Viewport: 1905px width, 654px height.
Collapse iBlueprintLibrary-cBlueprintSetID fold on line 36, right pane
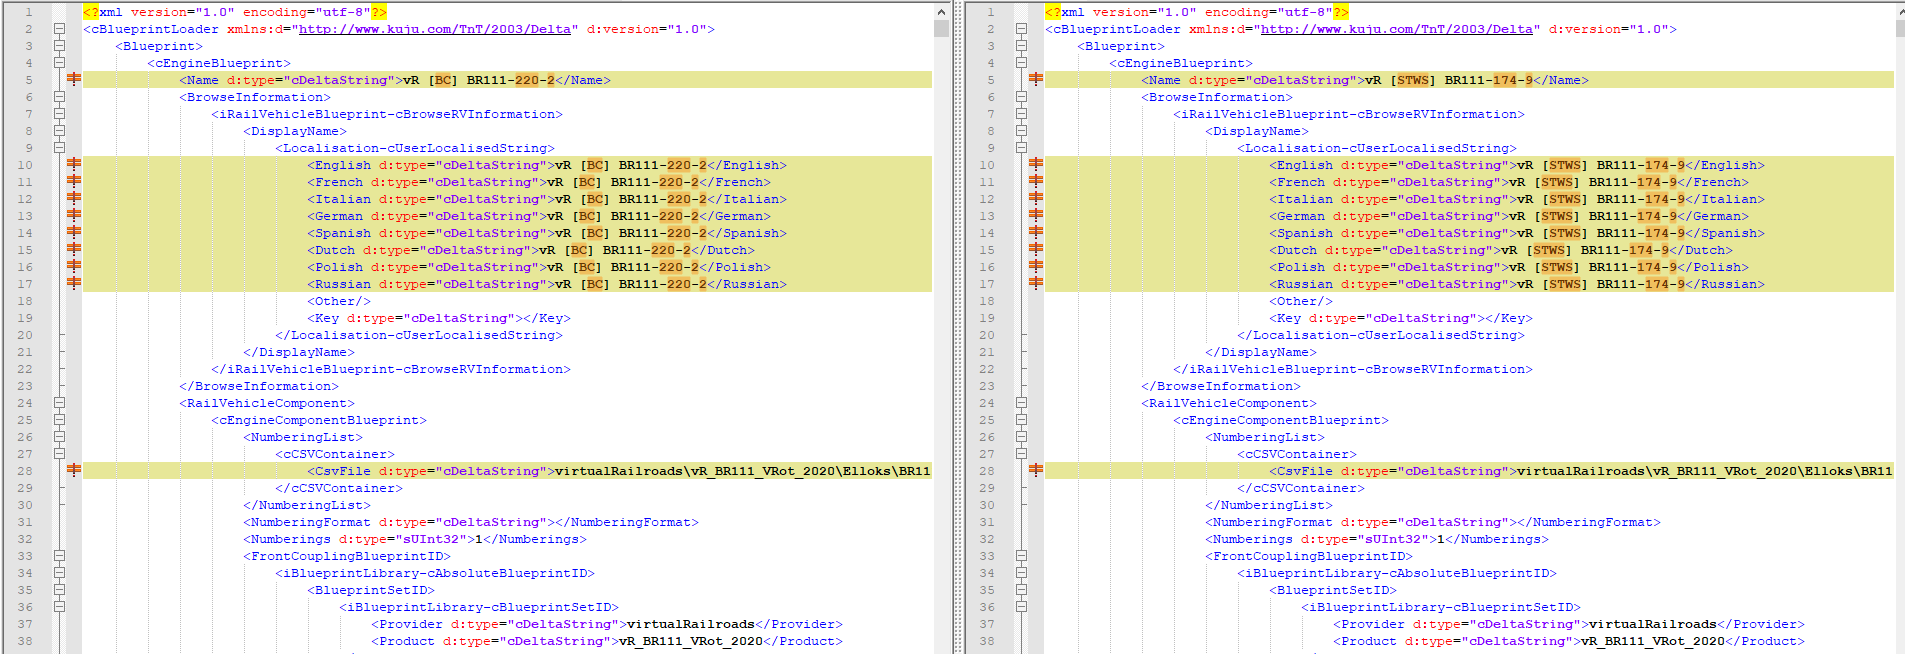click(x=1021, y=607)
